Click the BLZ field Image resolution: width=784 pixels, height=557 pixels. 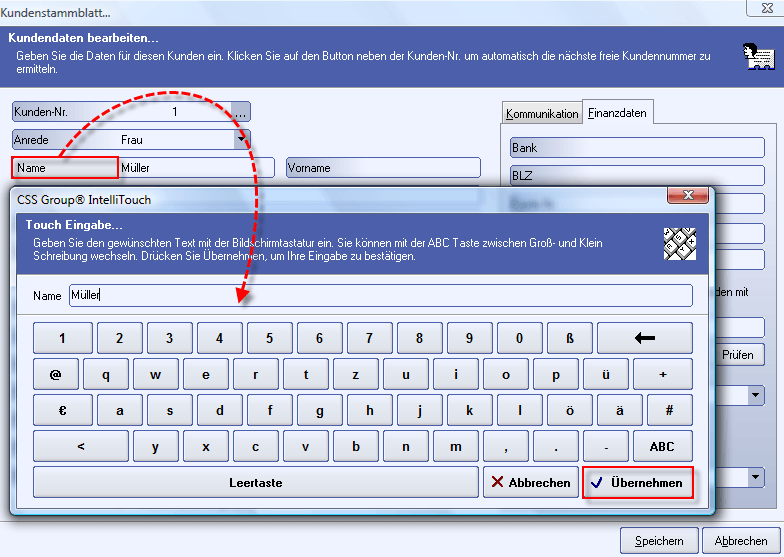[x=637, y=176]
